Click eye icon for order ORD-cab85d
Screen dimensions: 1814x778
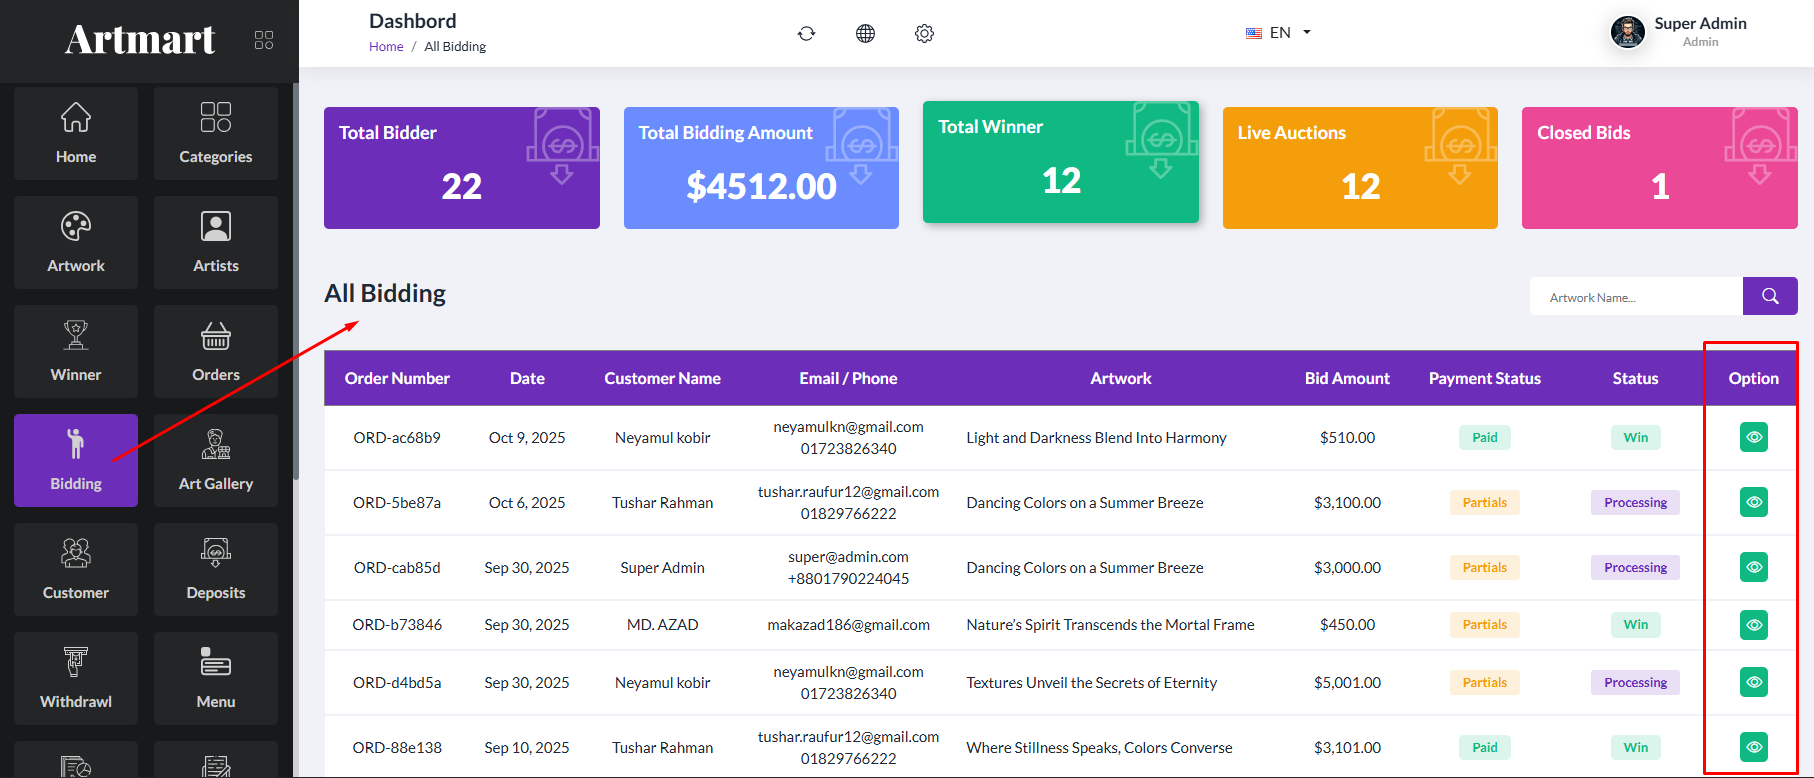pyautogui.click(x=1753, y=567)
